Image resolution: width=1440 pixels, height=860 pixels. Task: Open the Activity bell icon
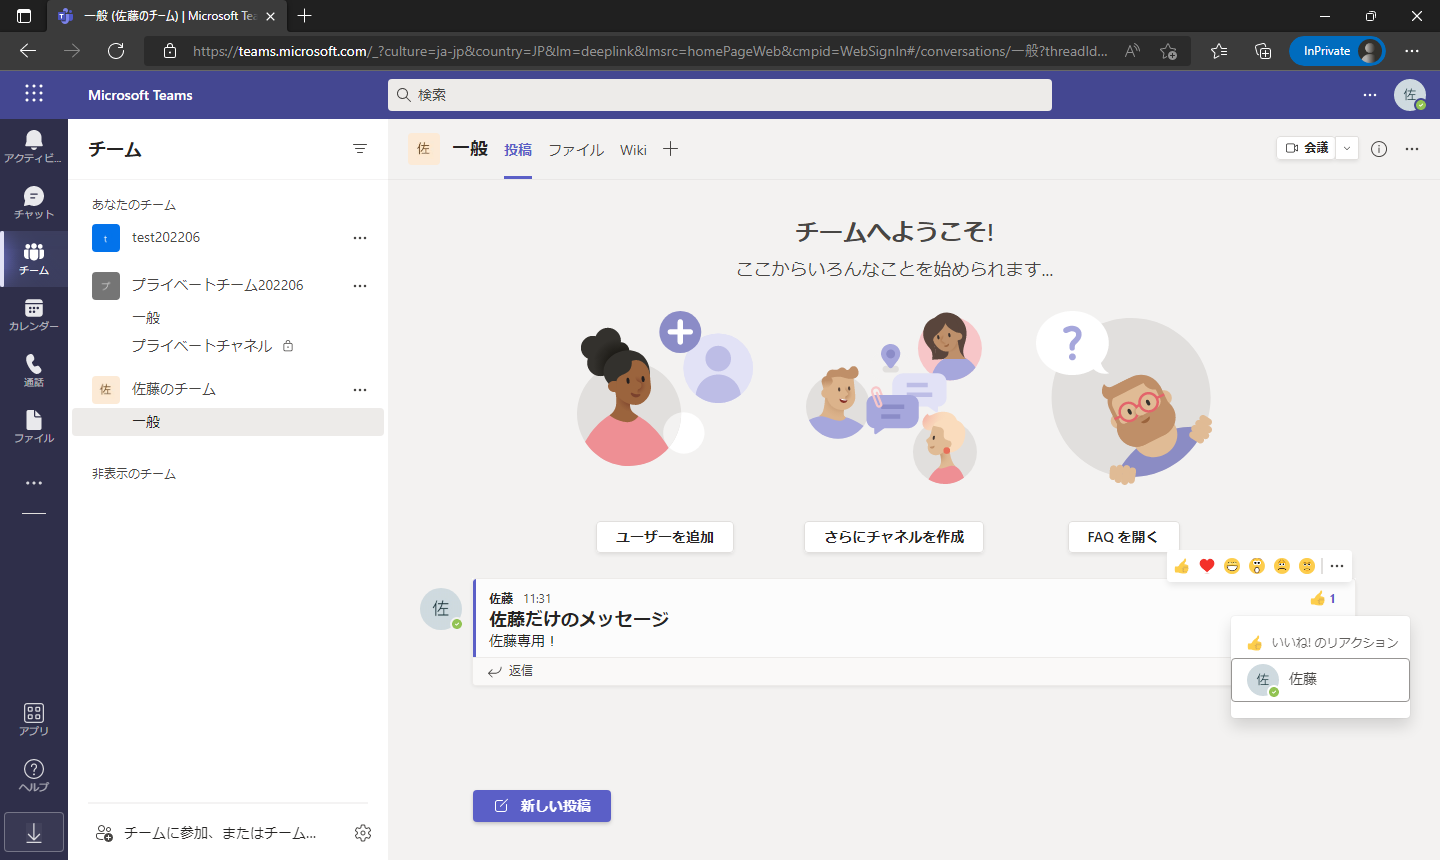point(33,146)
